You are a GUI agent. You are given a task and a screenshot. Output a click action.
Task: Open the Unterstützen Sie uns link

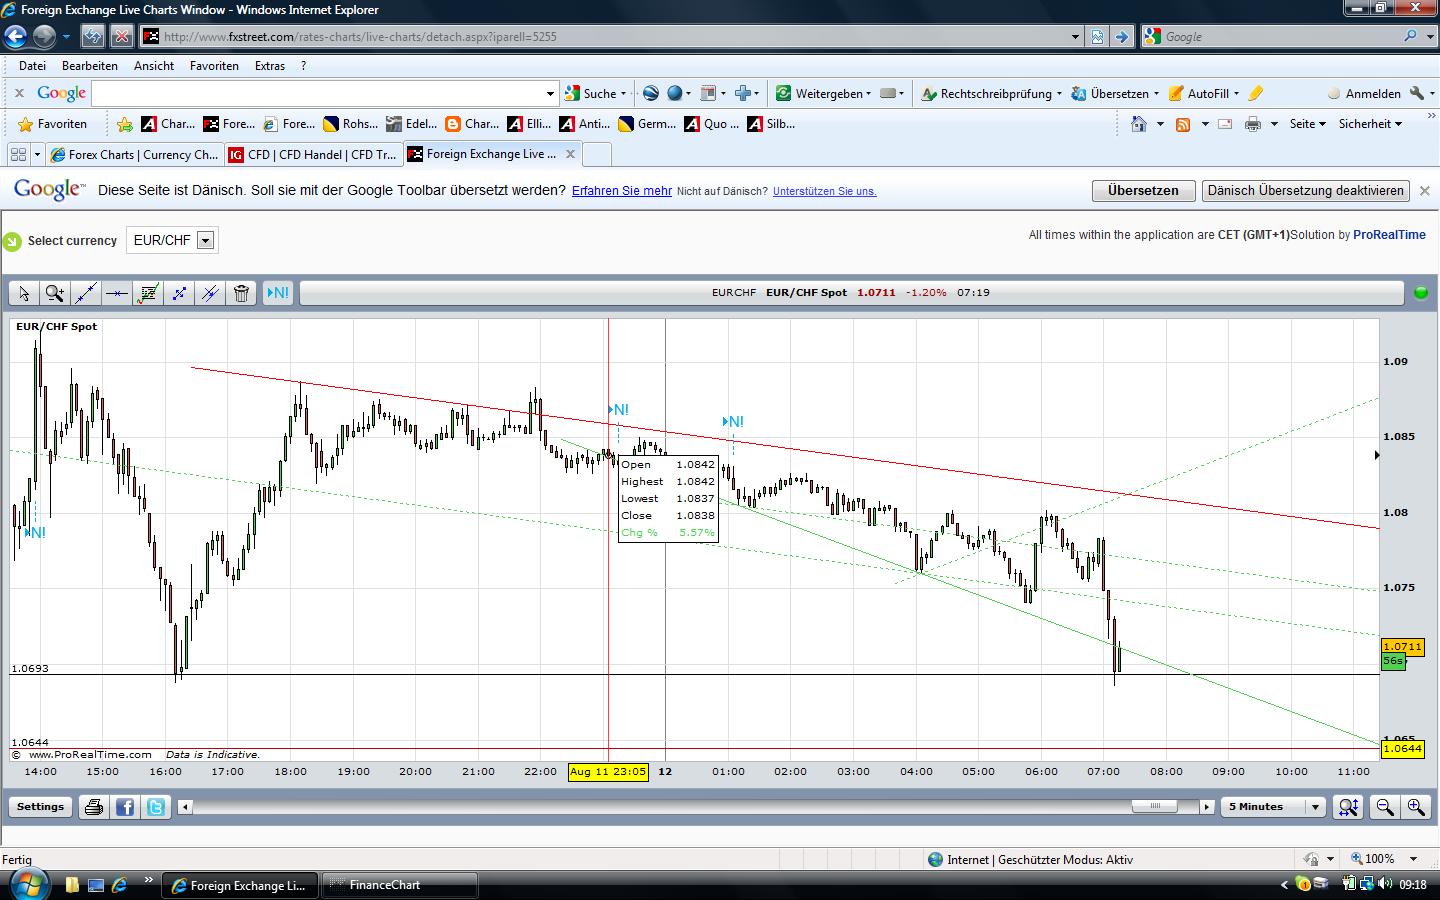point(825,191)
